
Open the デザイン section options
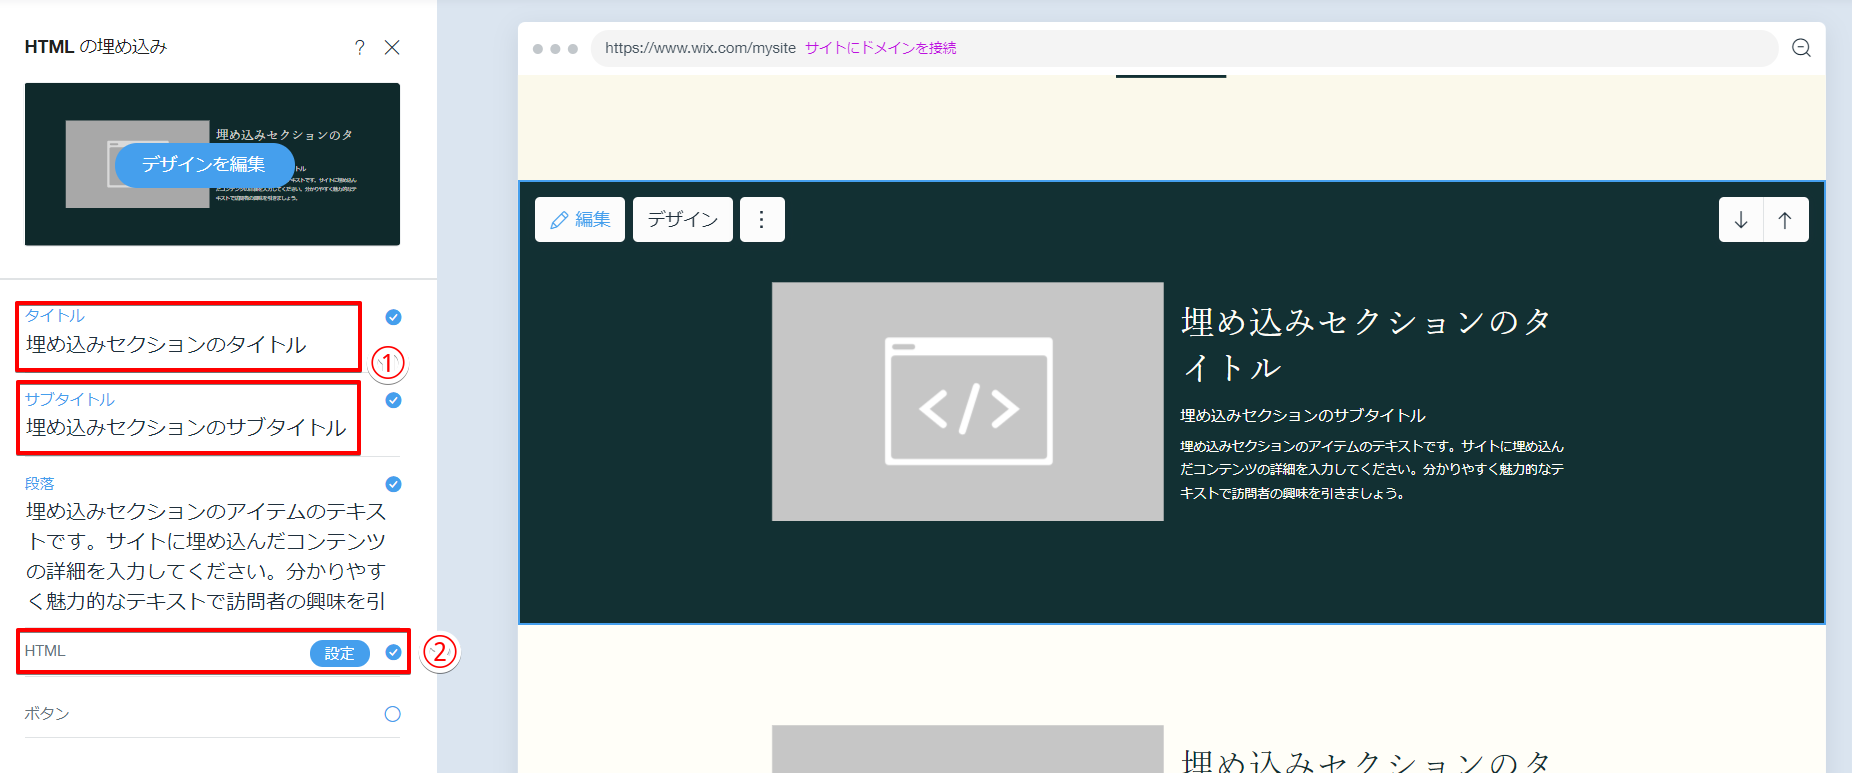[682, 220]
